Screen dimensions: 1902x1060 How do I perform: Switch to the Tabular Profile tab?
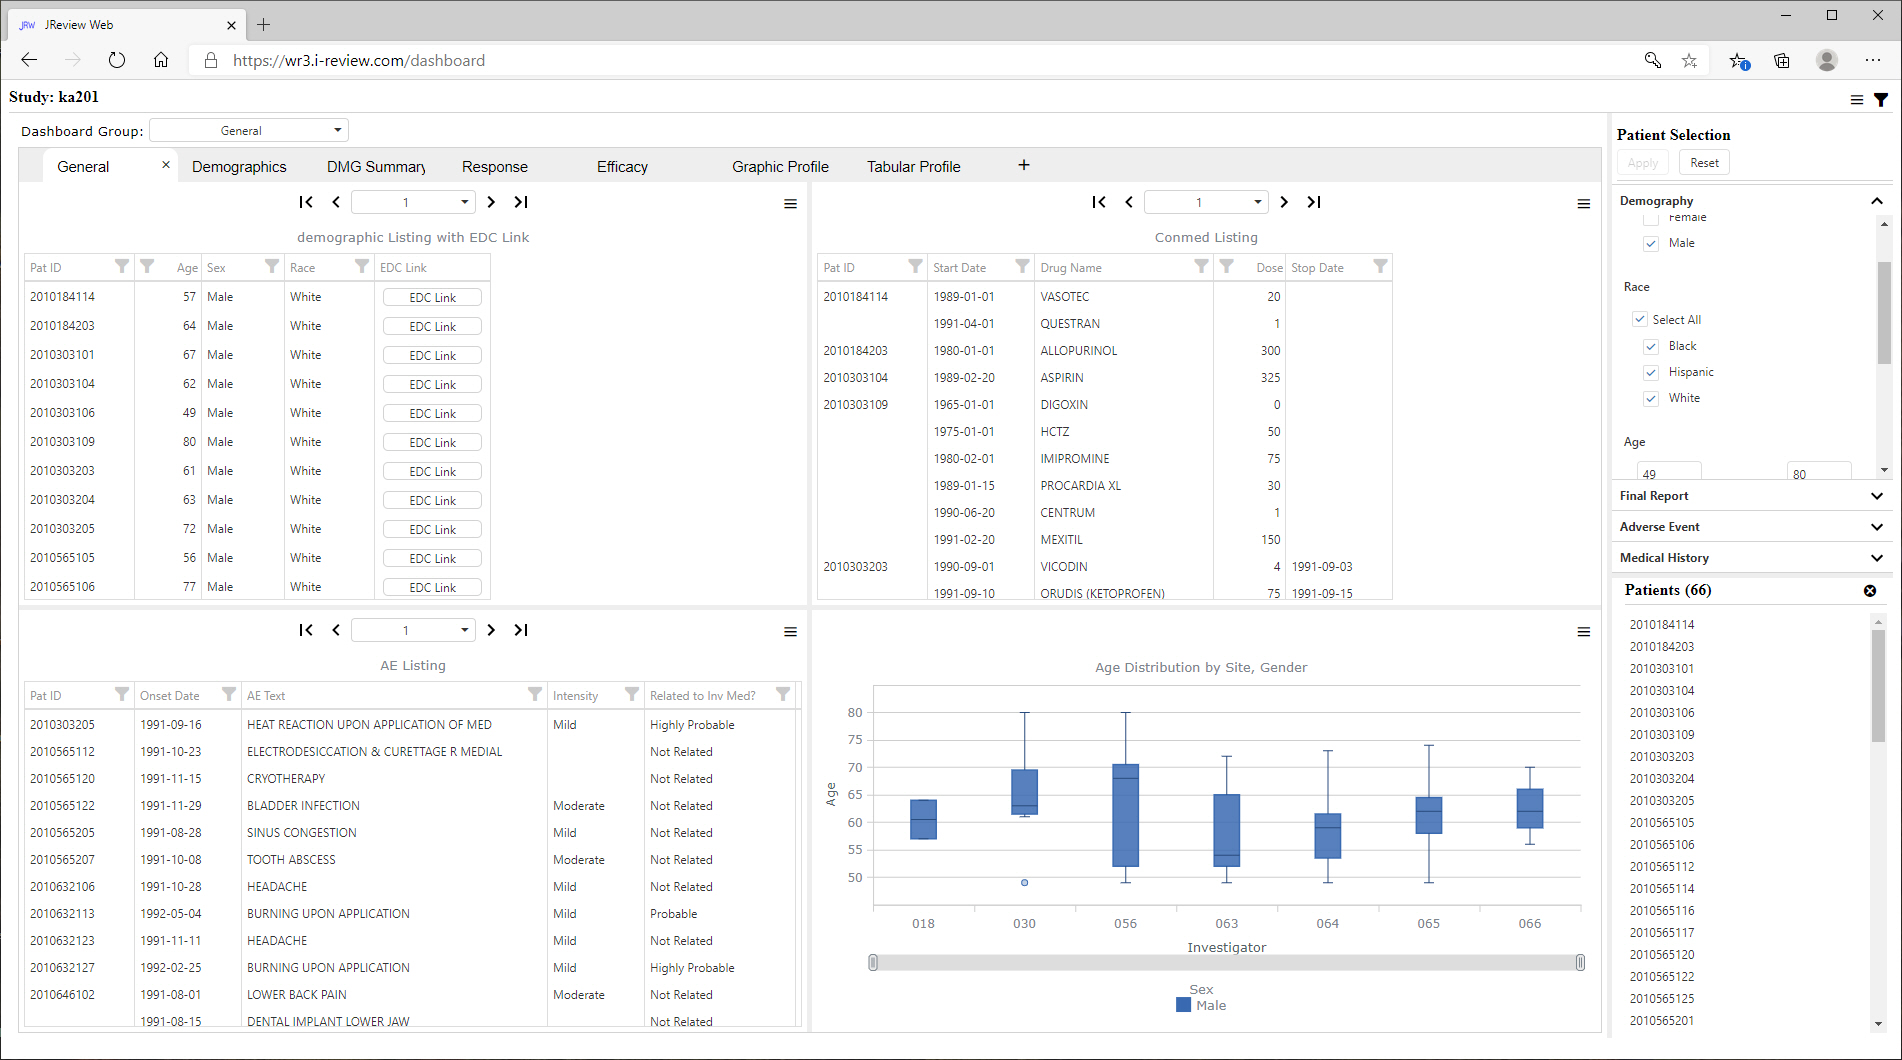pos(914,167)
